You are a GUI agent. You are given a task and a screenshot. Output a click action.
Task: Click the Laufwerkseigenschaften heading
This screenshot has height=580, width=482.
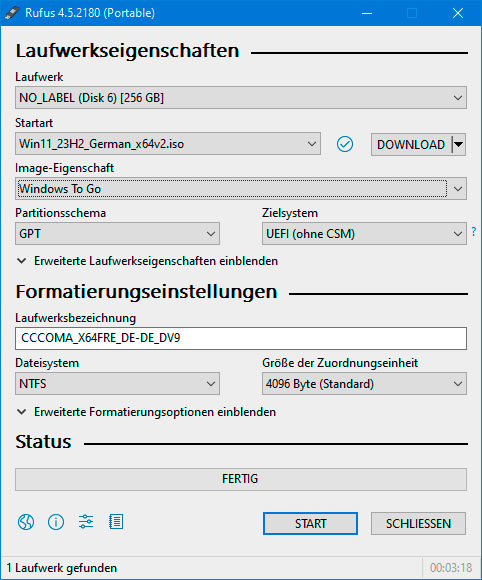click(x=128, y=51)
